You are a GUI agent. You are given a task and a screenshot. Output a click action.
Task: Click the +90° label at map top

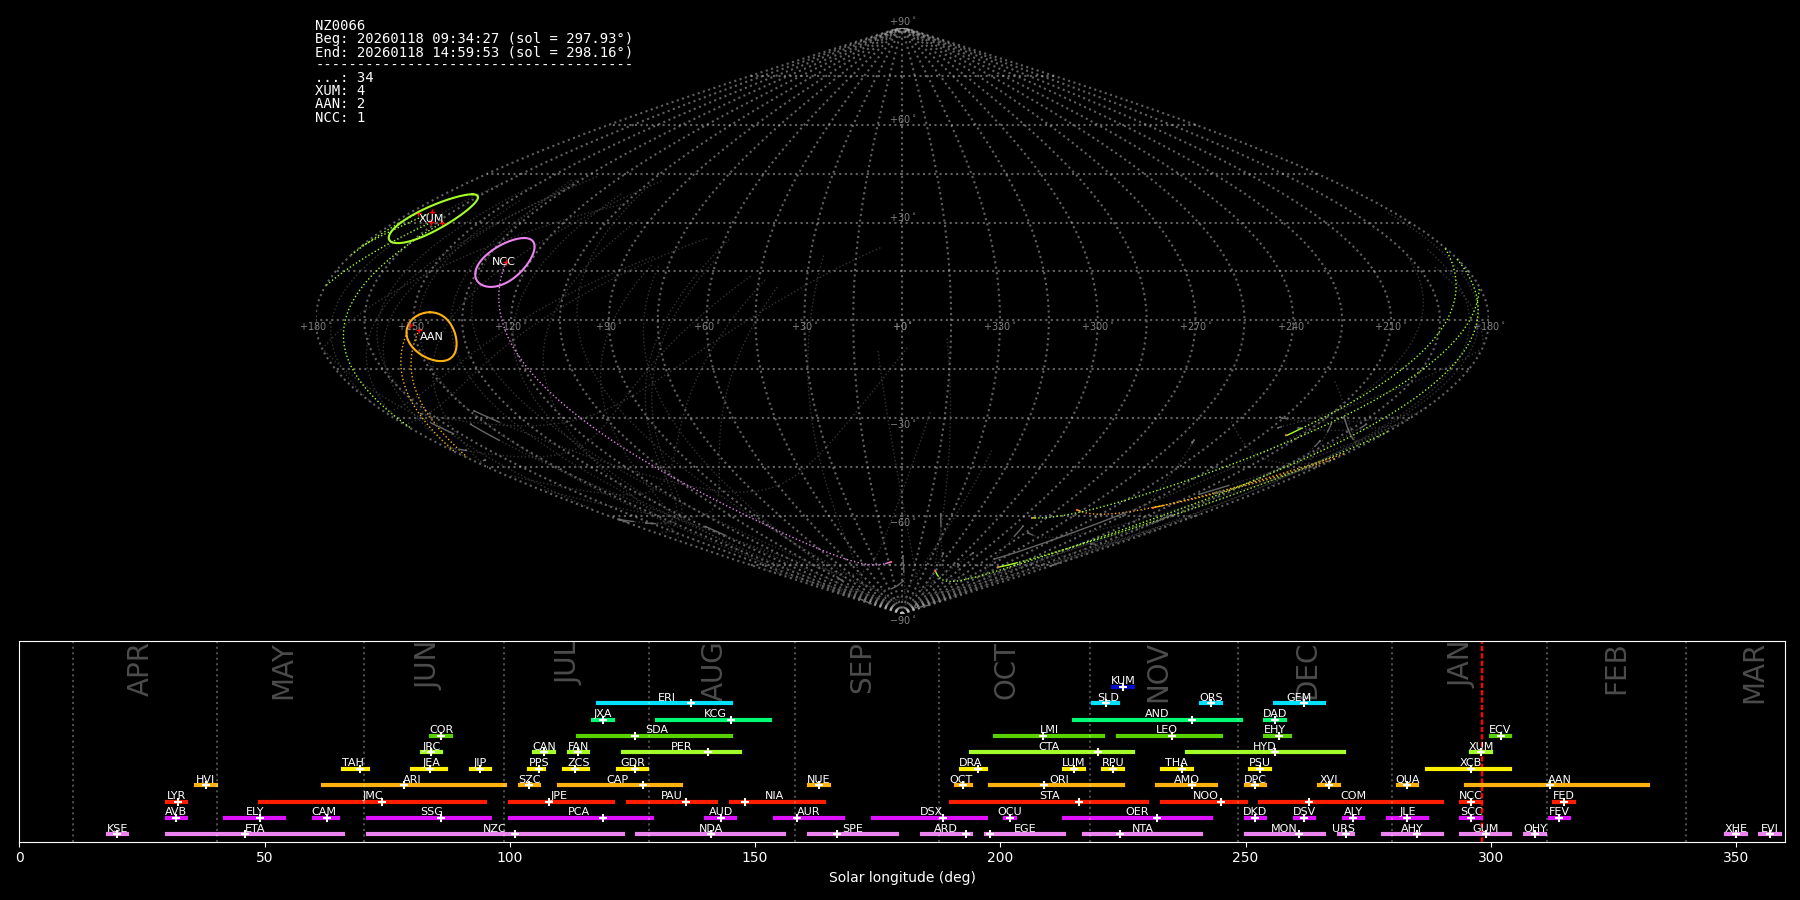coord(902,21)
